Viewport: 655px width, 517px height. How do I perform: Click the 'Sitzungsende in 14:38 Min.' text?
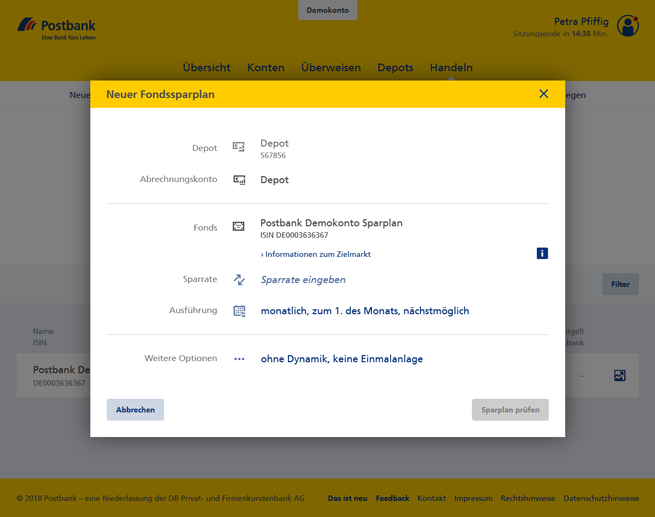click(x=561, y=34)
